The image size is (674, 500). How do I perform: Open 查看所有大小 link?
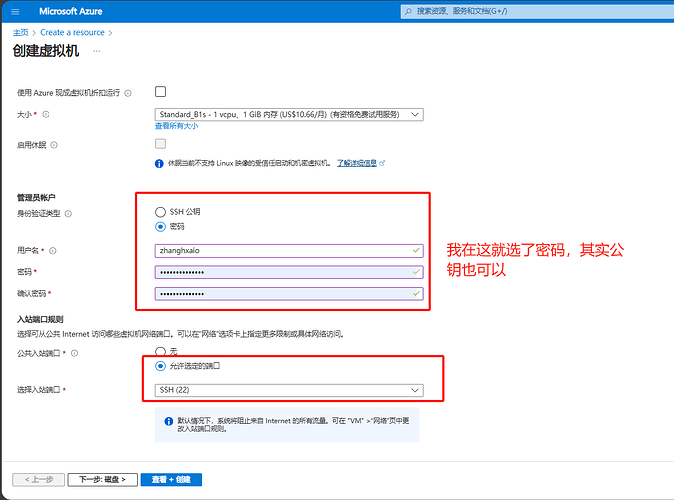(177, 126)
